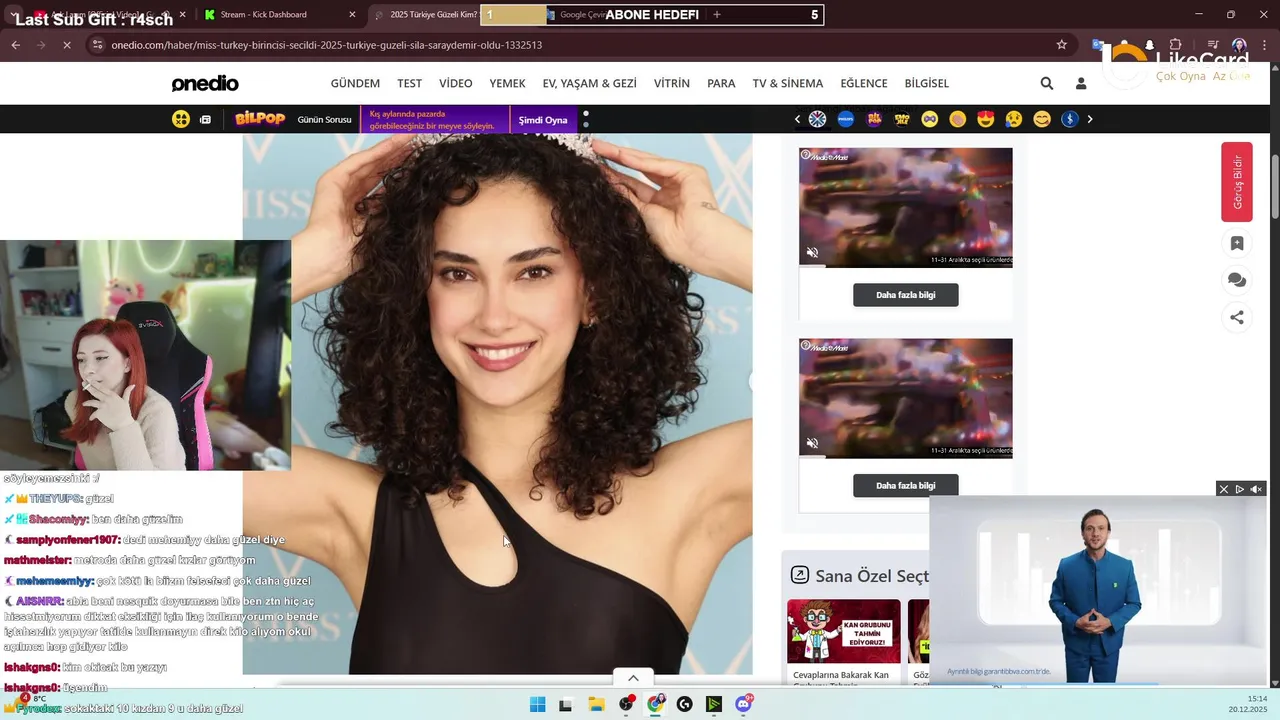Click the red Görüş Bildir button
Viewport: 1280px width, 720px height.
(x=1237, y=182)
